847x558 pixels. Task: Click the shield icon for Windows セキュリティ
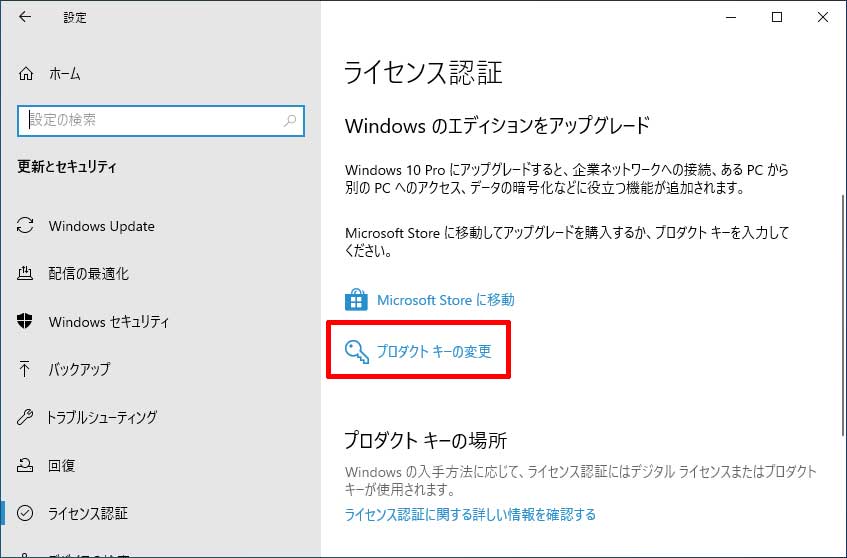click(x=25, y=321)
